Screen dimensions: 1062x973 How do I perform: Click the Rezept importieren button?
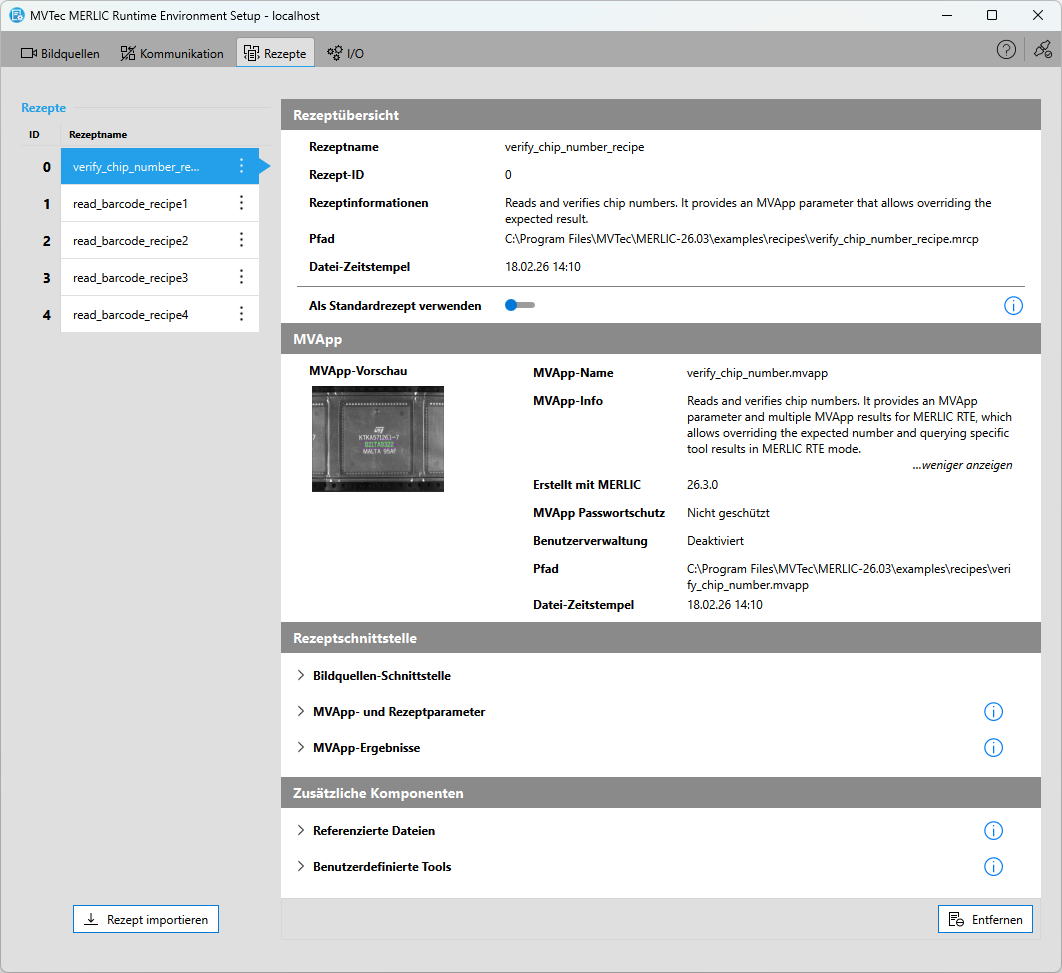coord(146,919)
